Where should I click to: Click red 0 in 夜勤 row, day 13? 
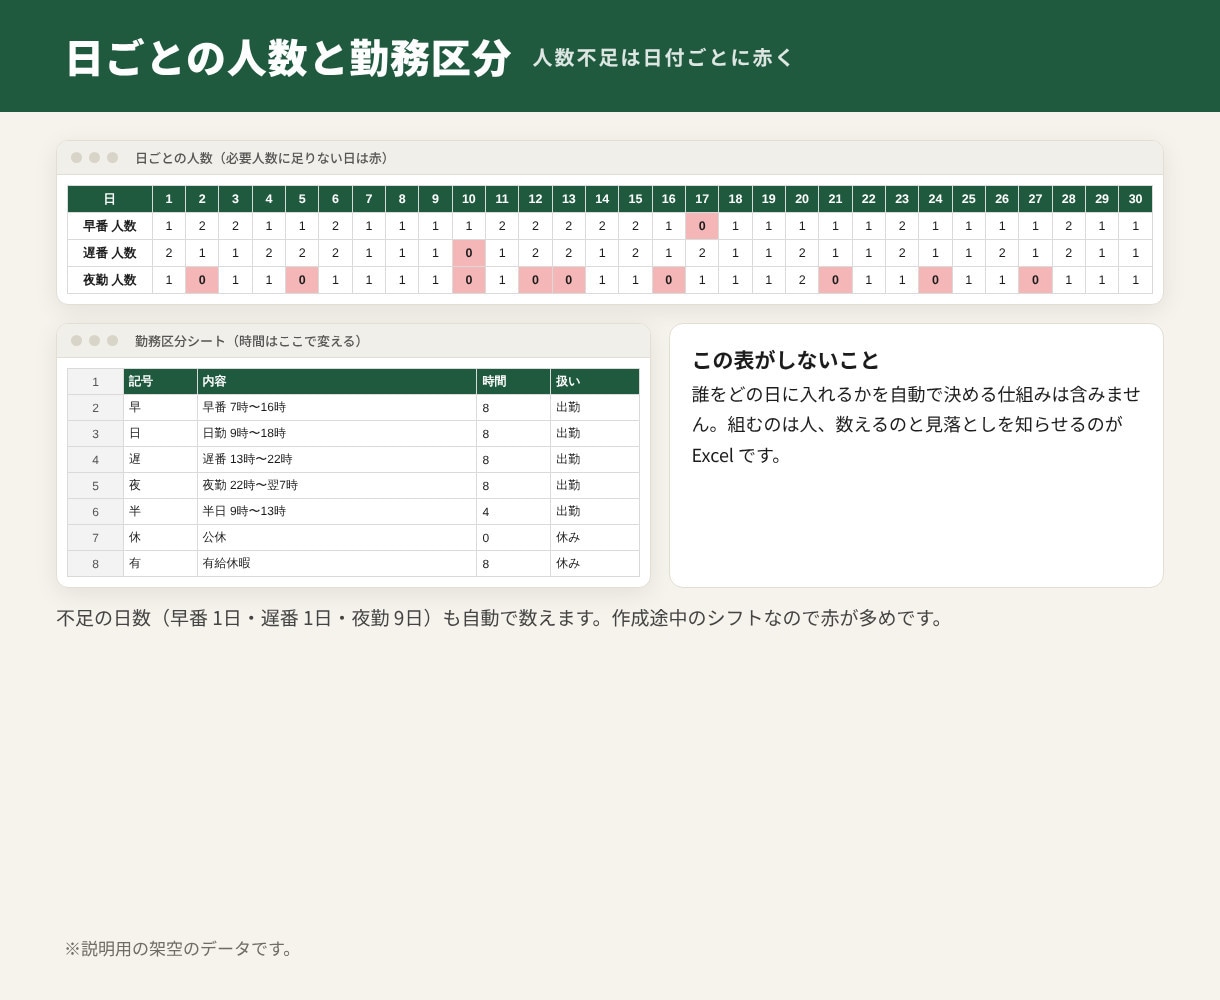point(568,280)
